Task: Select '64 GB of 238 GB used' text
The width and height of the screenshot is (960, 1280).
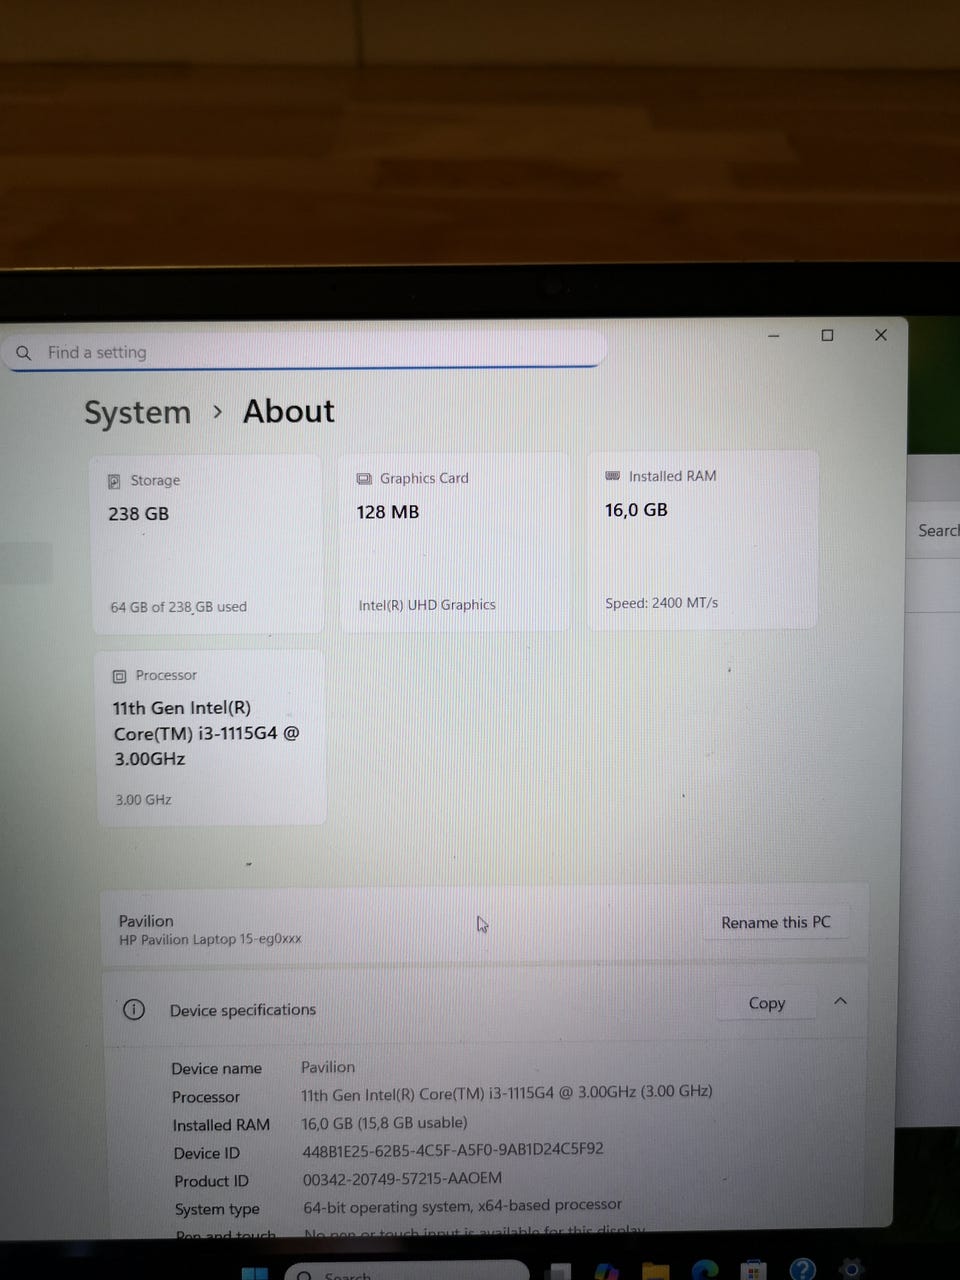Action: pyautogui.click(x=179, y=607)
